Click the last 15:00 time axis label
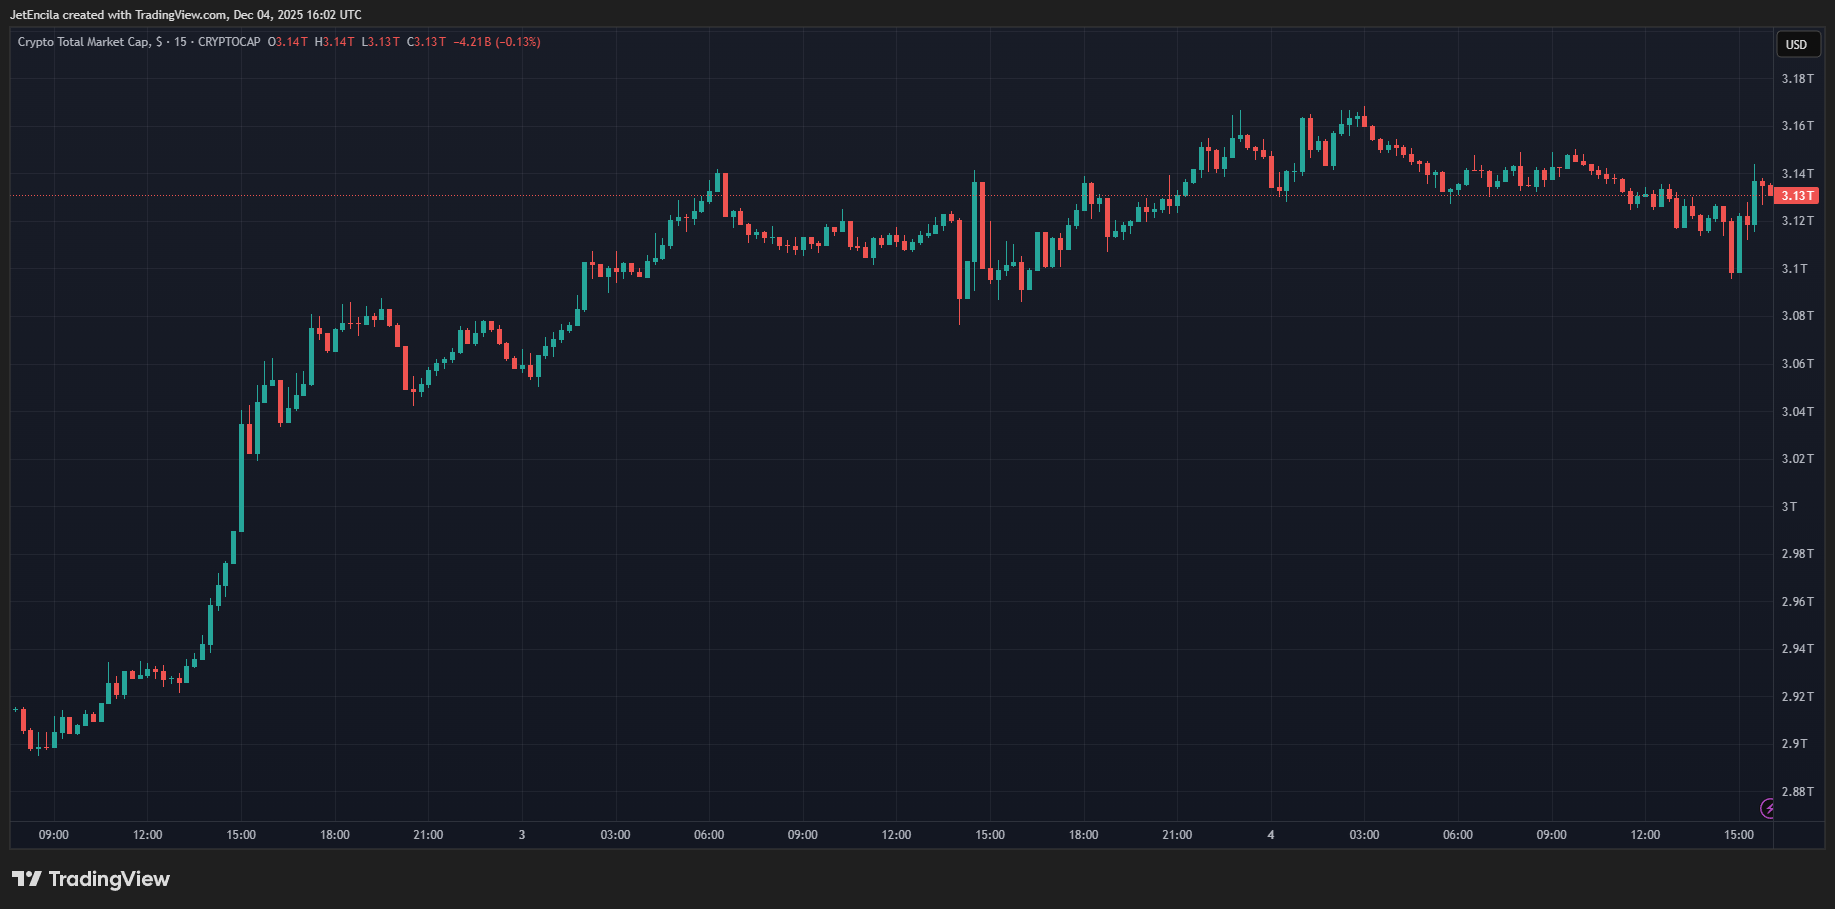This screenshot has width=1835, height=909. pos(1738,835)
